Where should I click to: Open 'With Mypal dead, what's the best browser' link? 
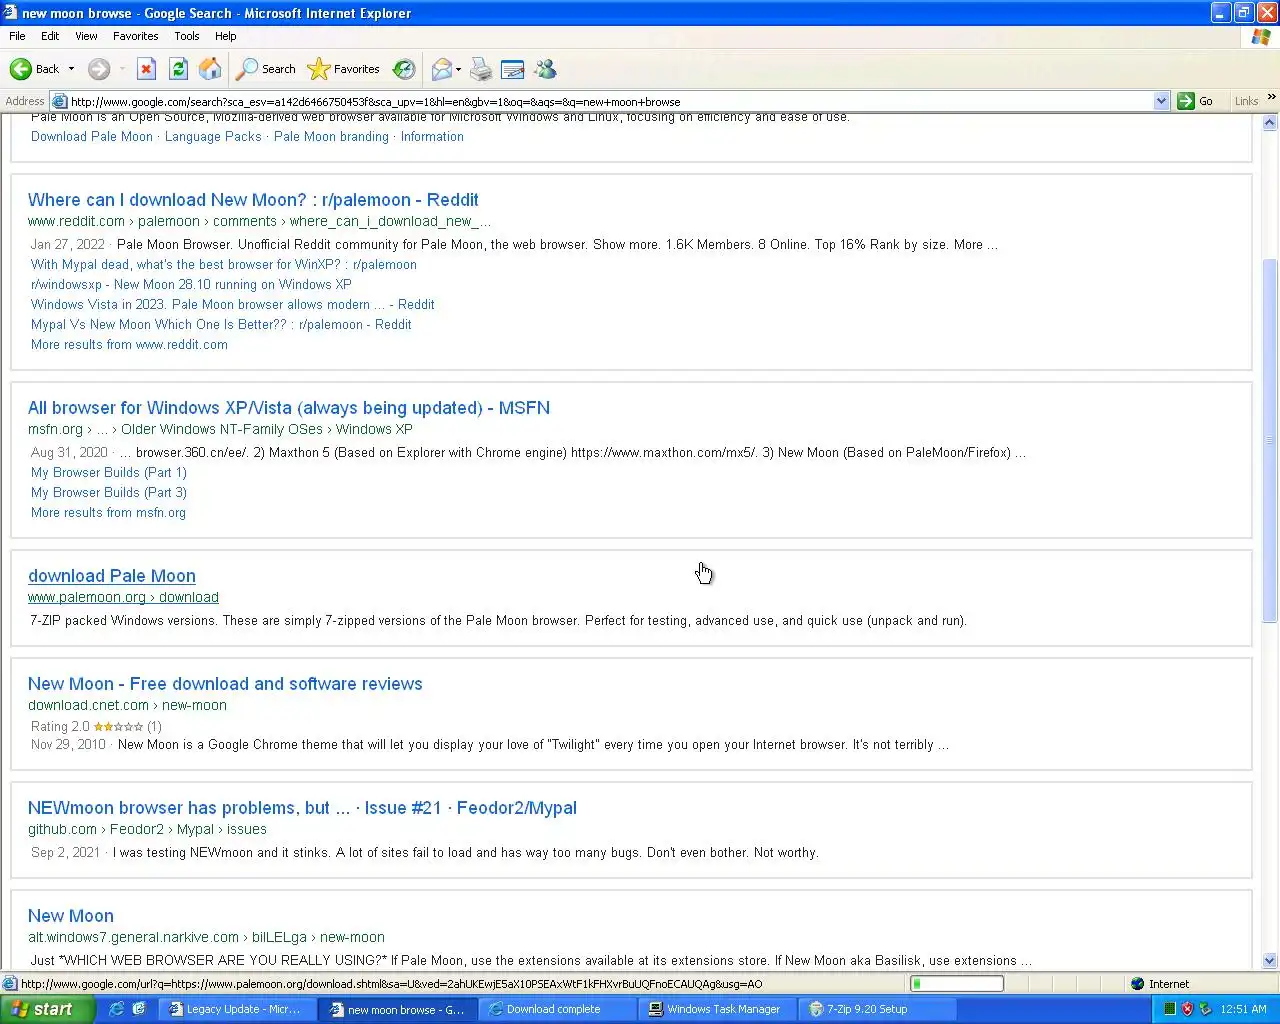pos(224,265)
